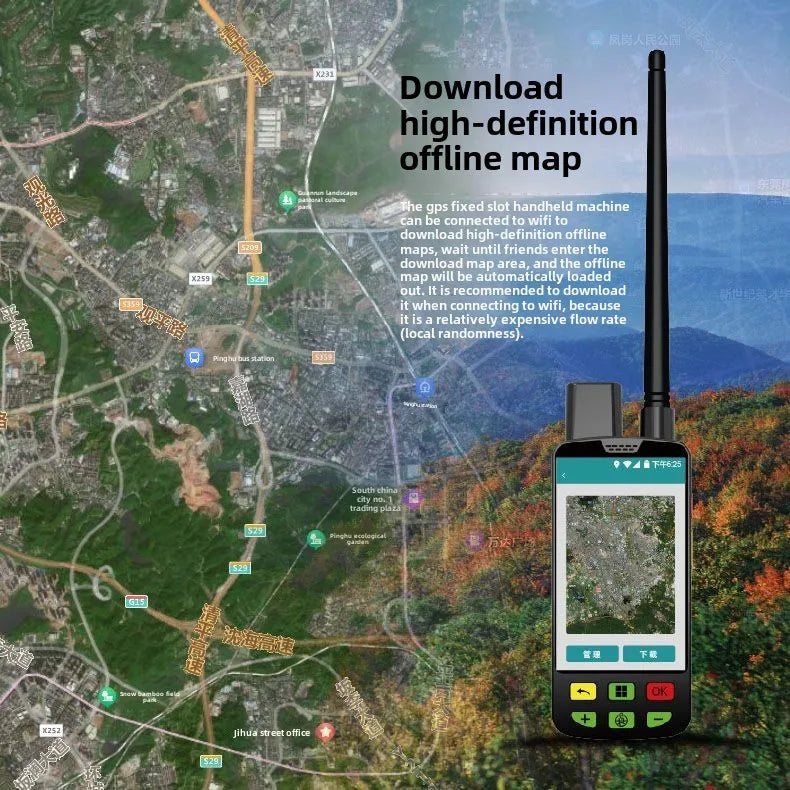Tap the green compass locate key
This screenshot has height=790, width=790.
tap(621, 719)
